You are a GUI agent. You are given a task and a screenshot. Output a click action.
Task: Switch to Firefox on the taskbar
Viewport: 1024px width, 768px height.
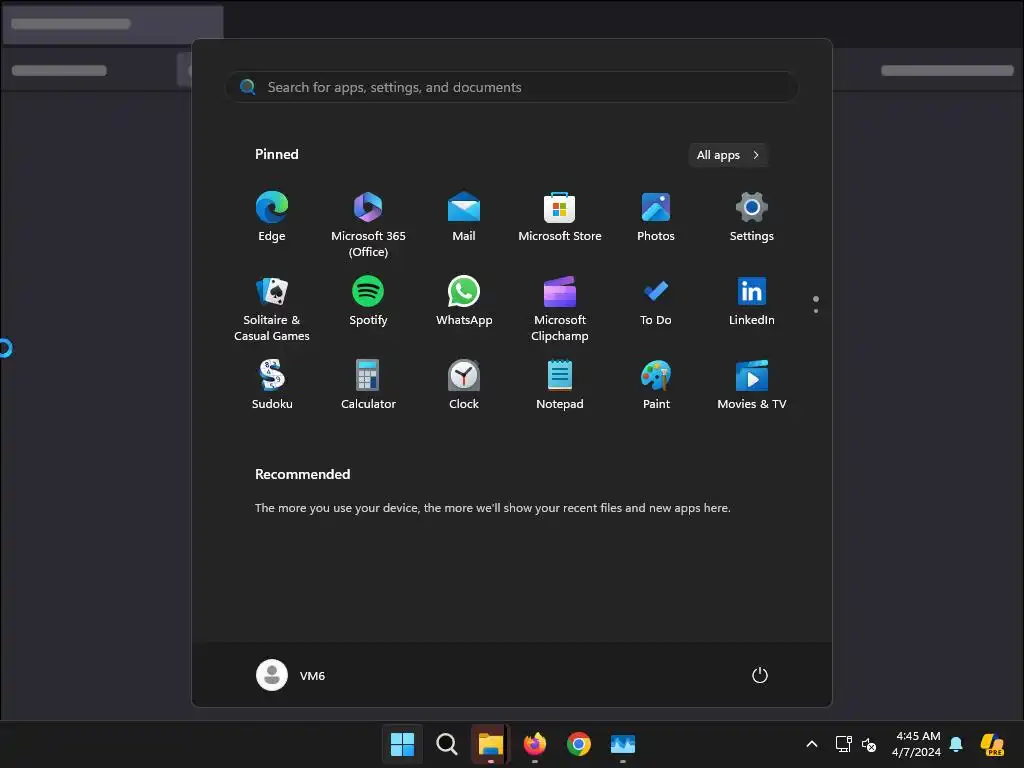point(535,744)
